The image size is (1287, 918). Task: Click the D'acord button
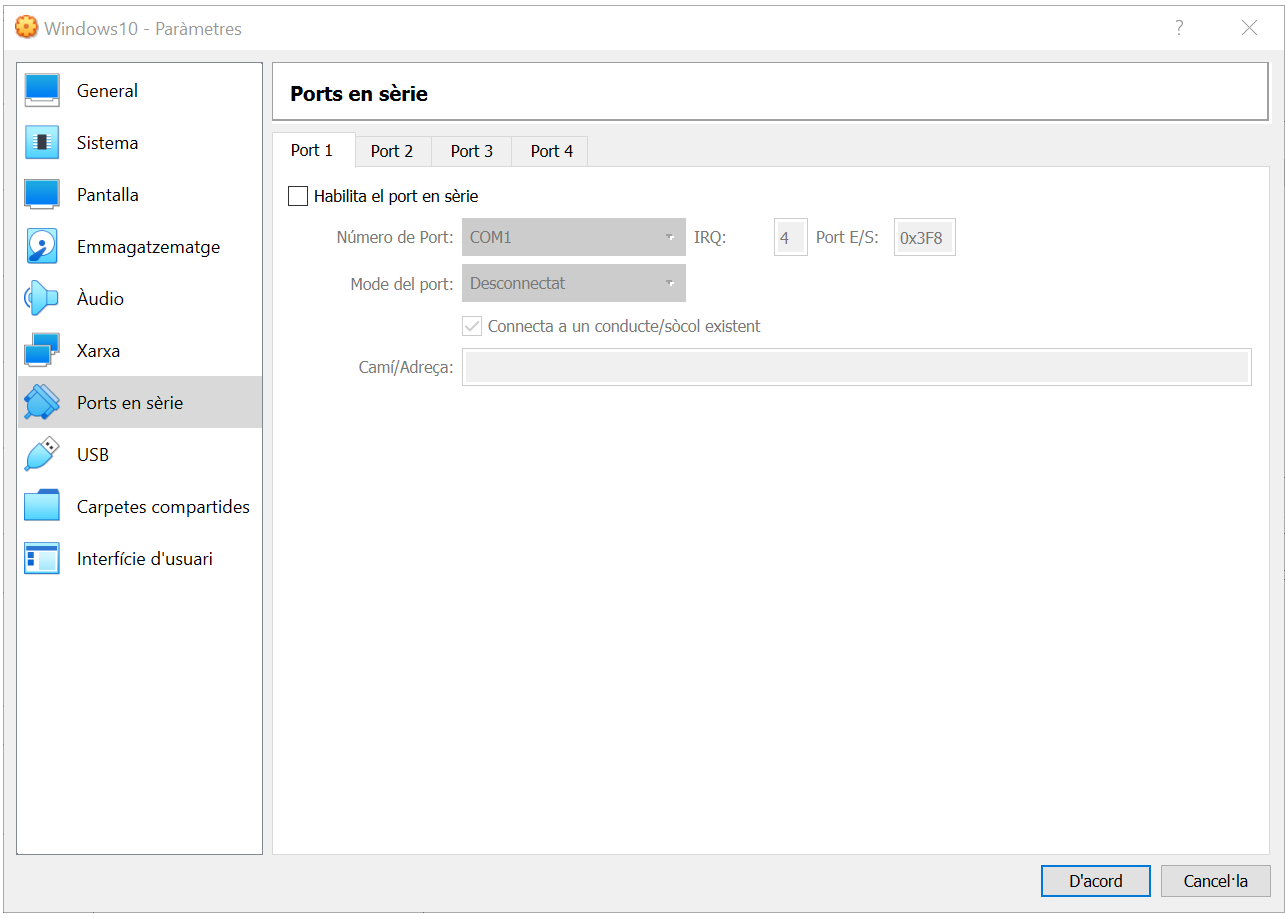pos(1095,881)
